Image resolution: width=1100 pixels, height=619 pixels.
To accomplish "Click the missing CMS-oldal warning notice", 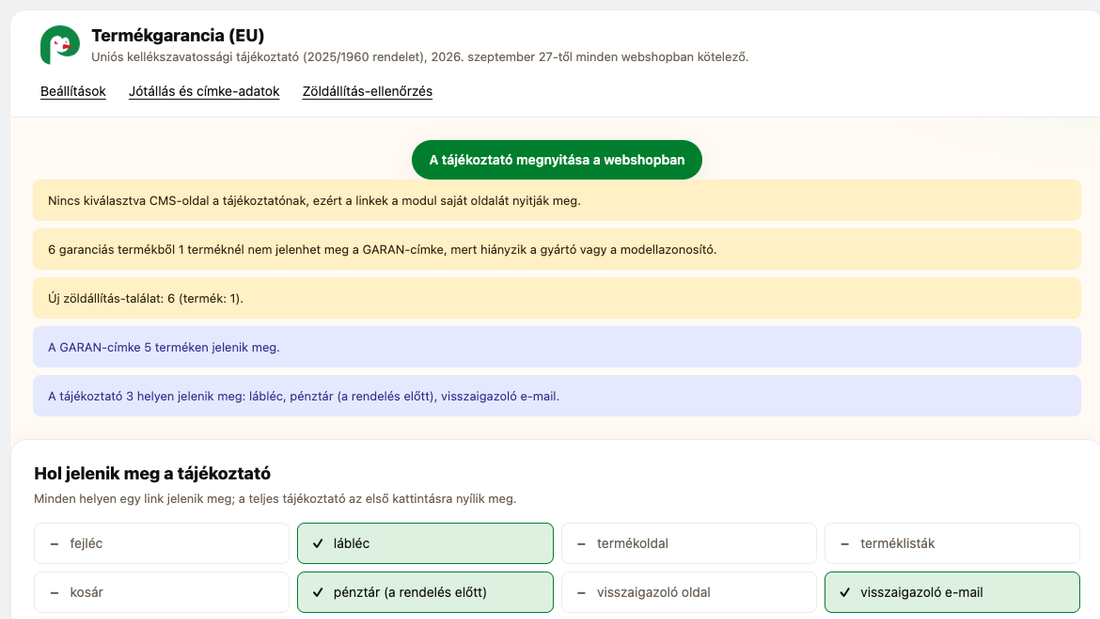I will [557, 201].
